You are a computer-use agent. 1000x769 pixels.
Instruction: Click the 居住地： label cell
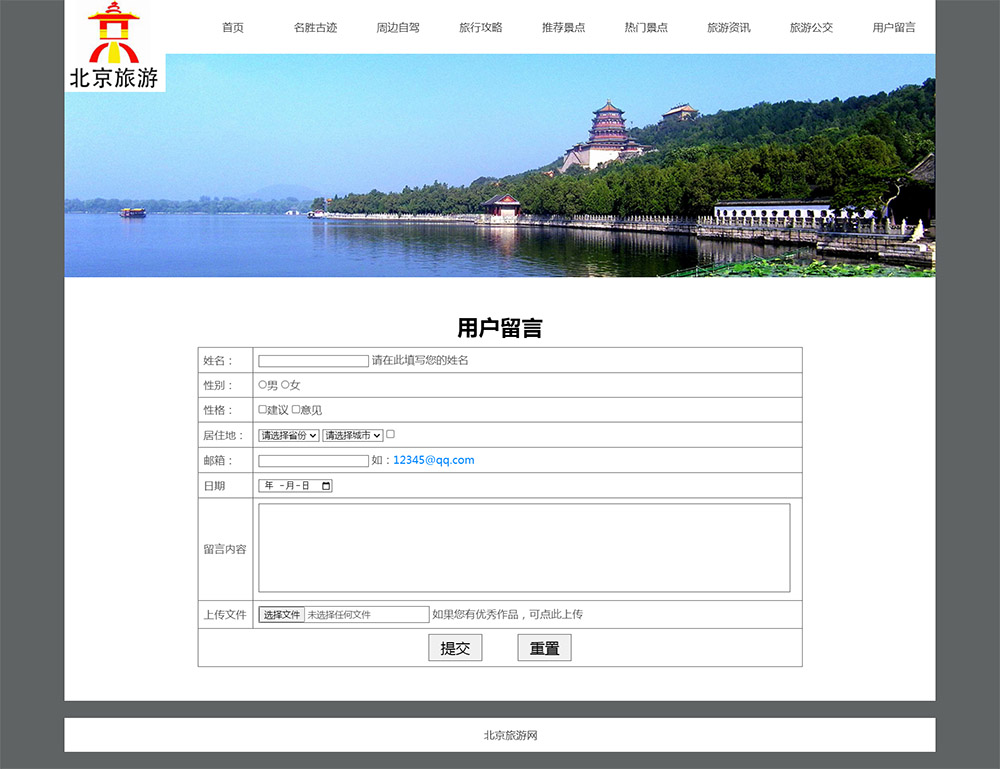(225, 435)
